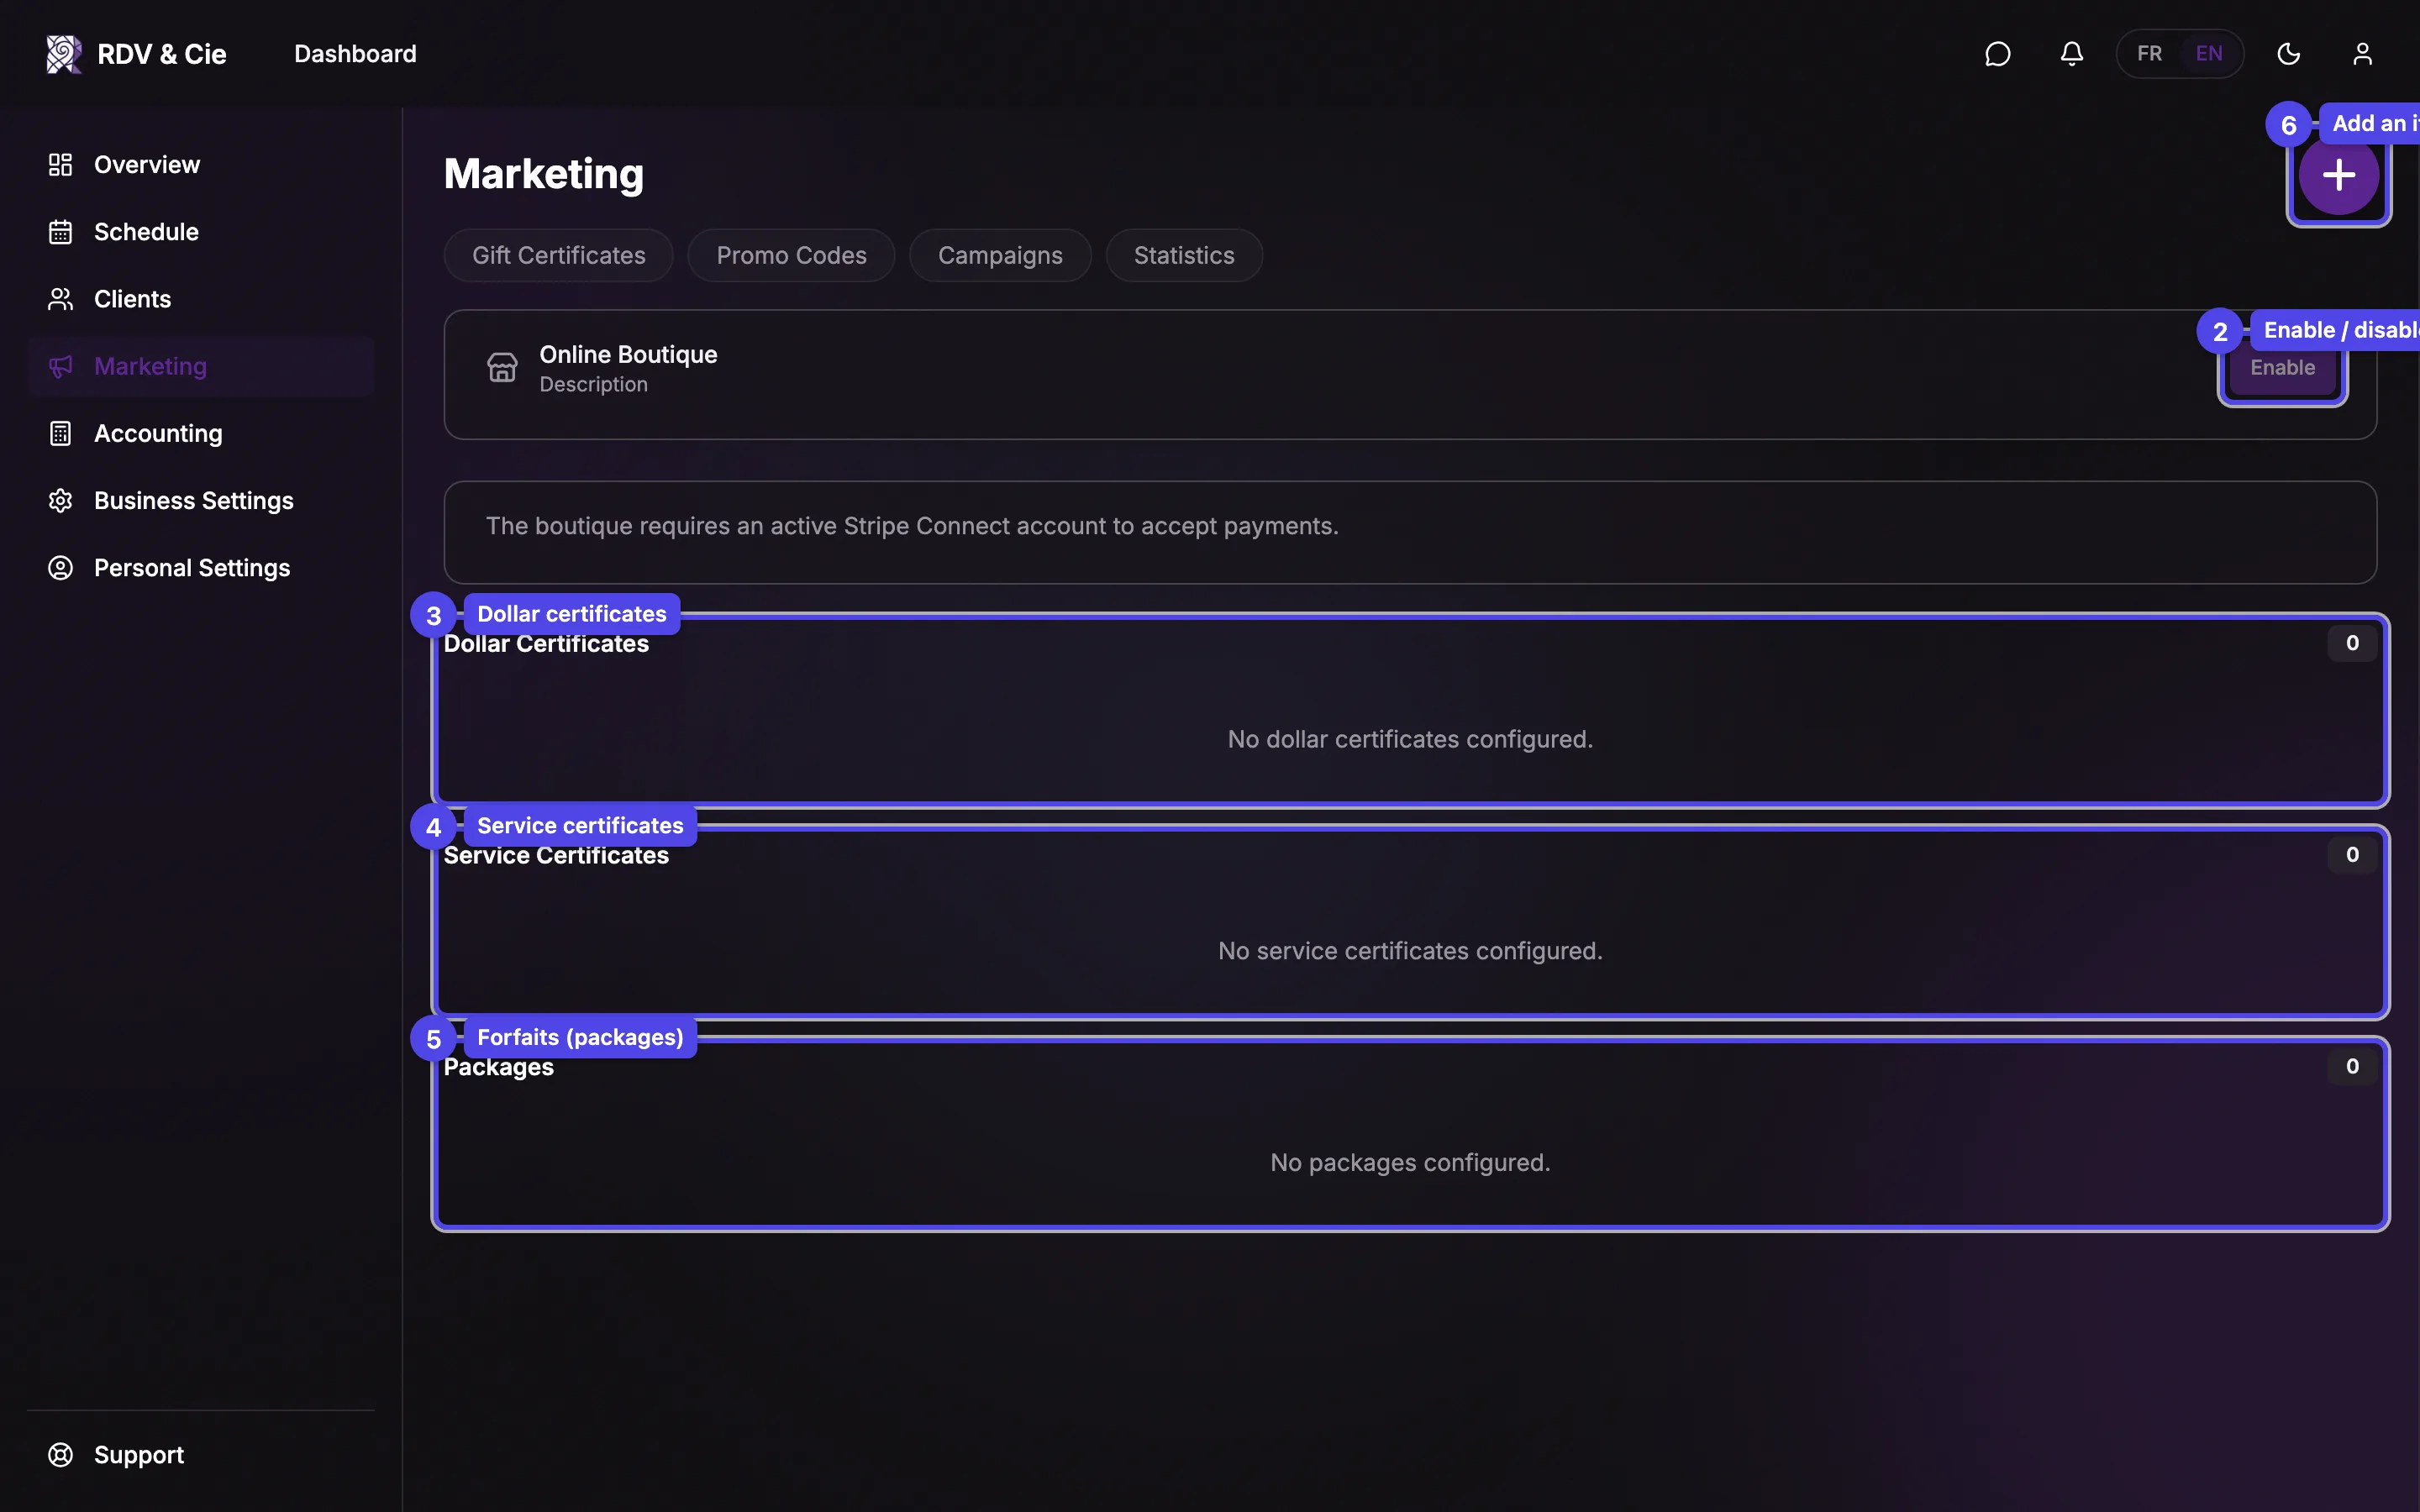Click the Clients people icon
2420x1512 pixels.
click(61, 299)
